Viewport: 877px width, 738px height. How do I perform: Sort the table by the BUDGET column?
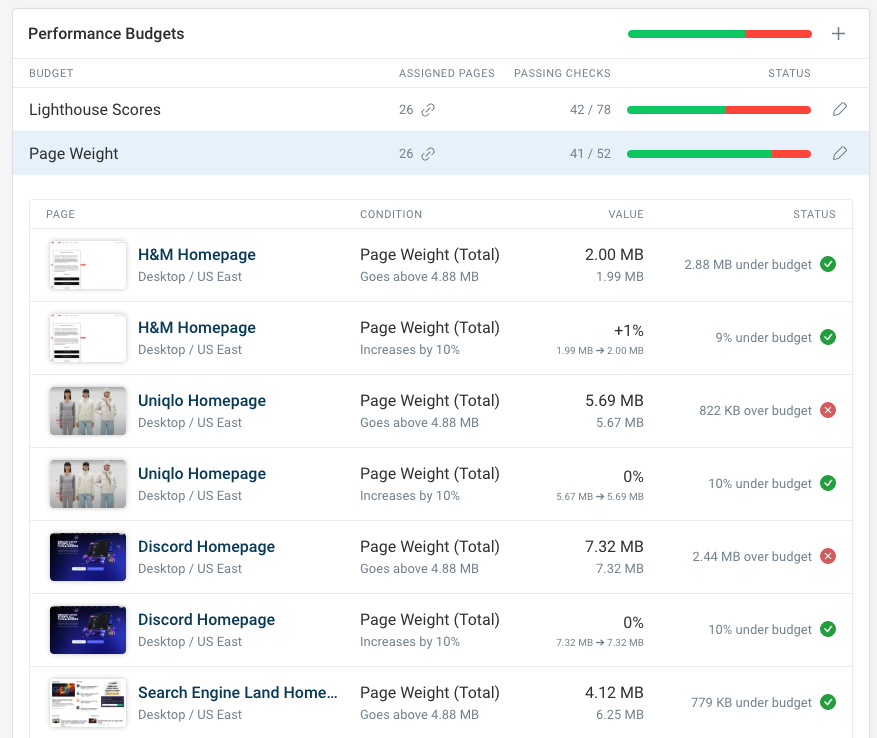[x=51, y=73]
